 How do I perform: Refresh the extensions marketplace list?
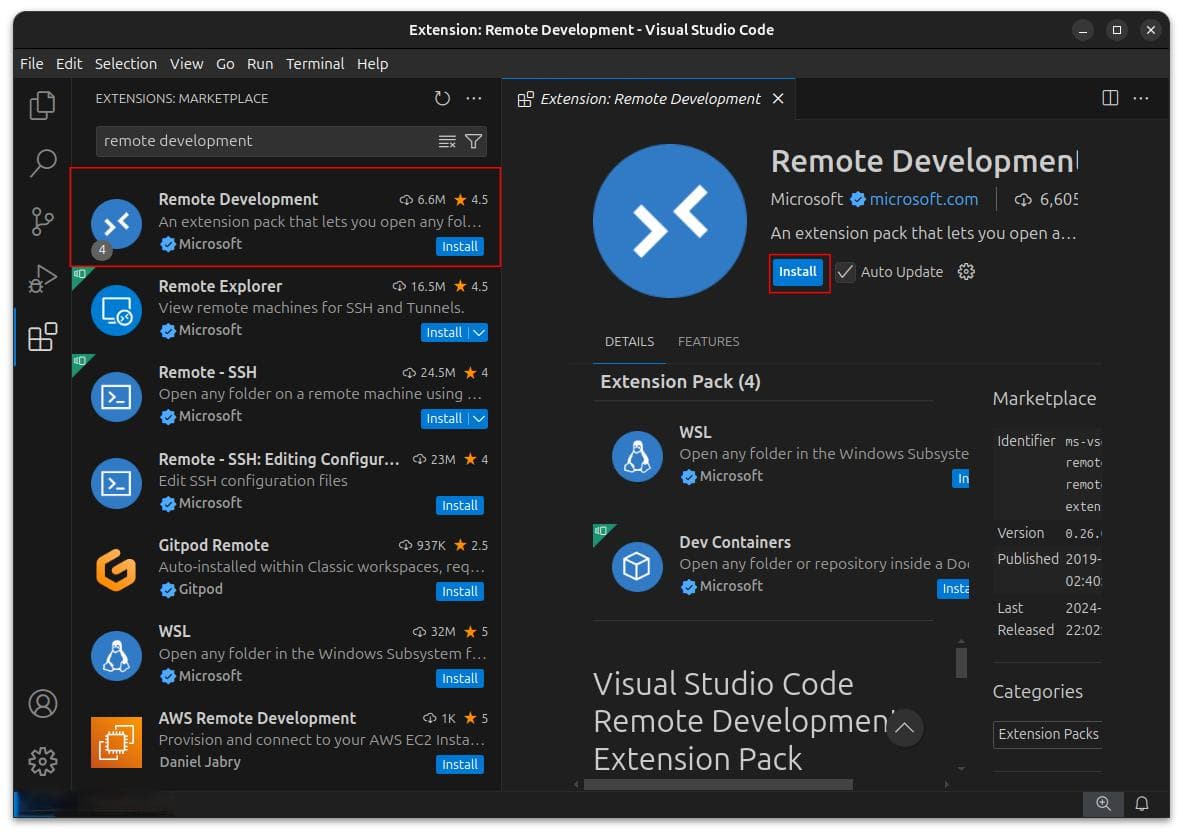(442, 98)
